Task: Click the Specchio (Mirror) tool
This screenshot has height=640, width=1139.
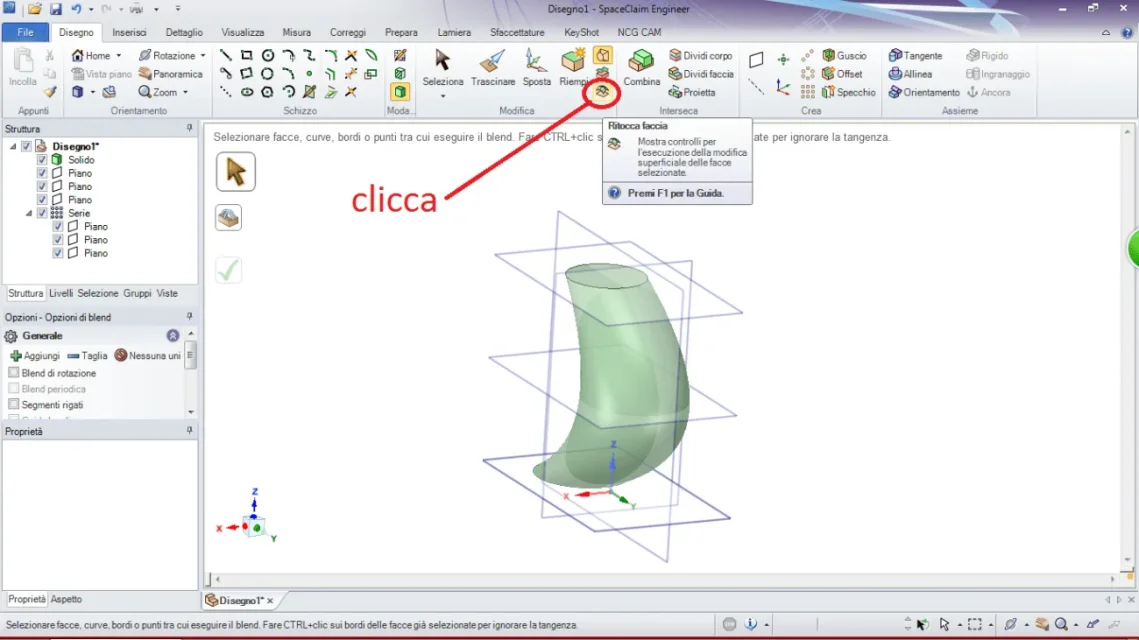Action: tap(848, 92)
